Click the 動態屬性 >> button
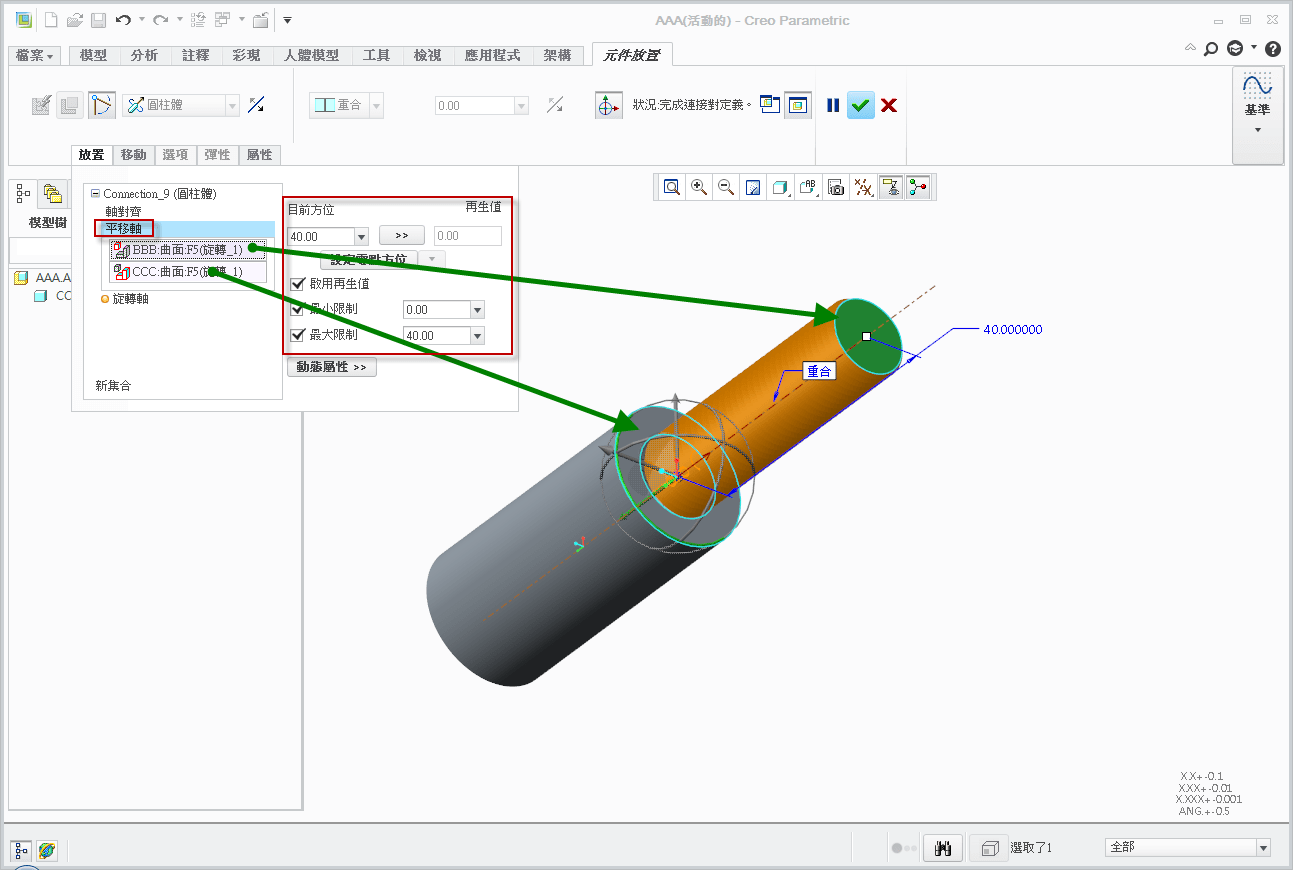The height and width of the screenshot is (870, 1293). tap(332, 367)
